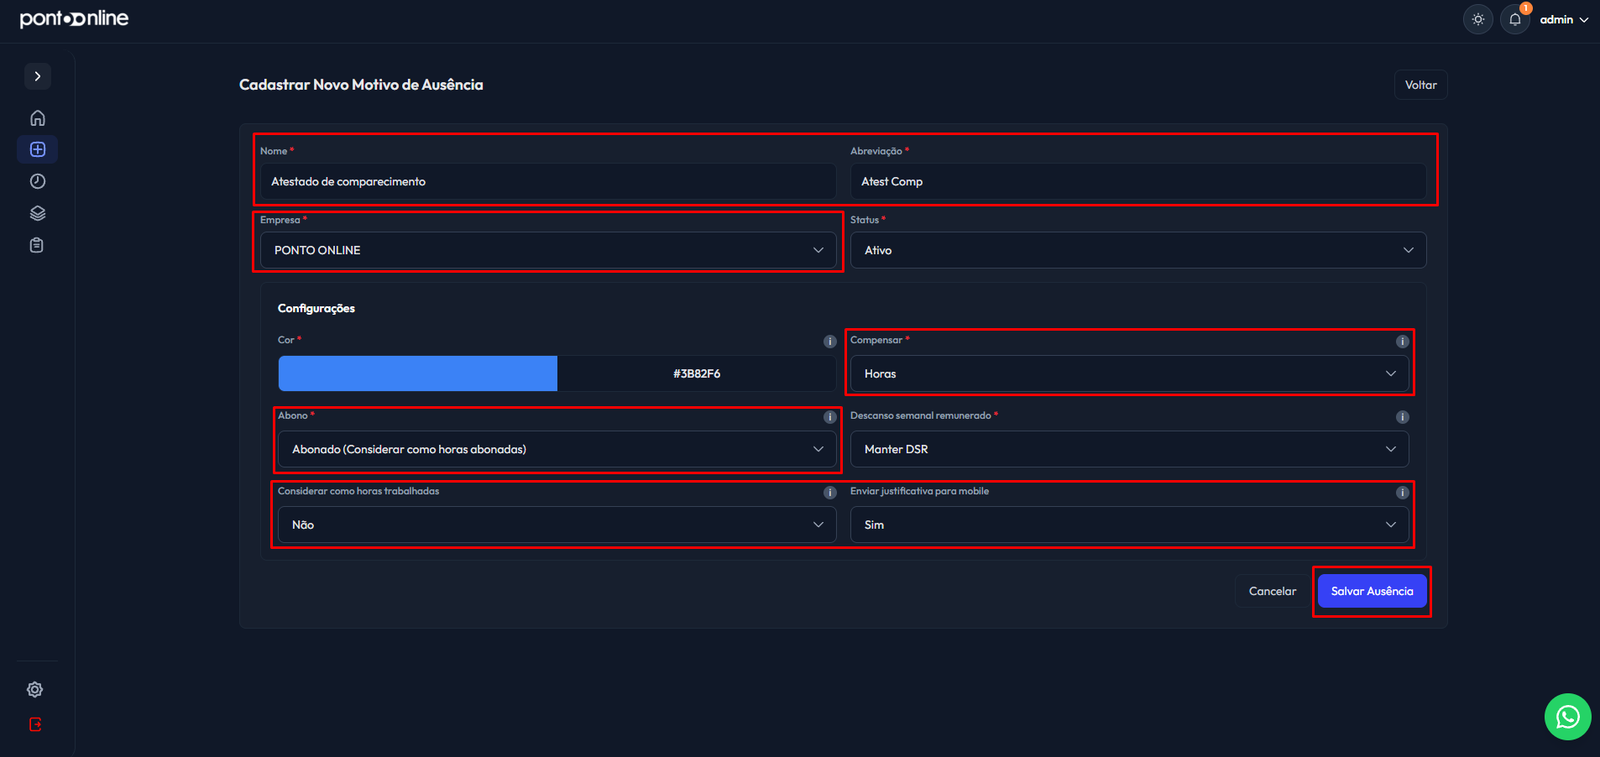
Task: Open settings gear icon in sidebar
Action: (x=35, y=689)
